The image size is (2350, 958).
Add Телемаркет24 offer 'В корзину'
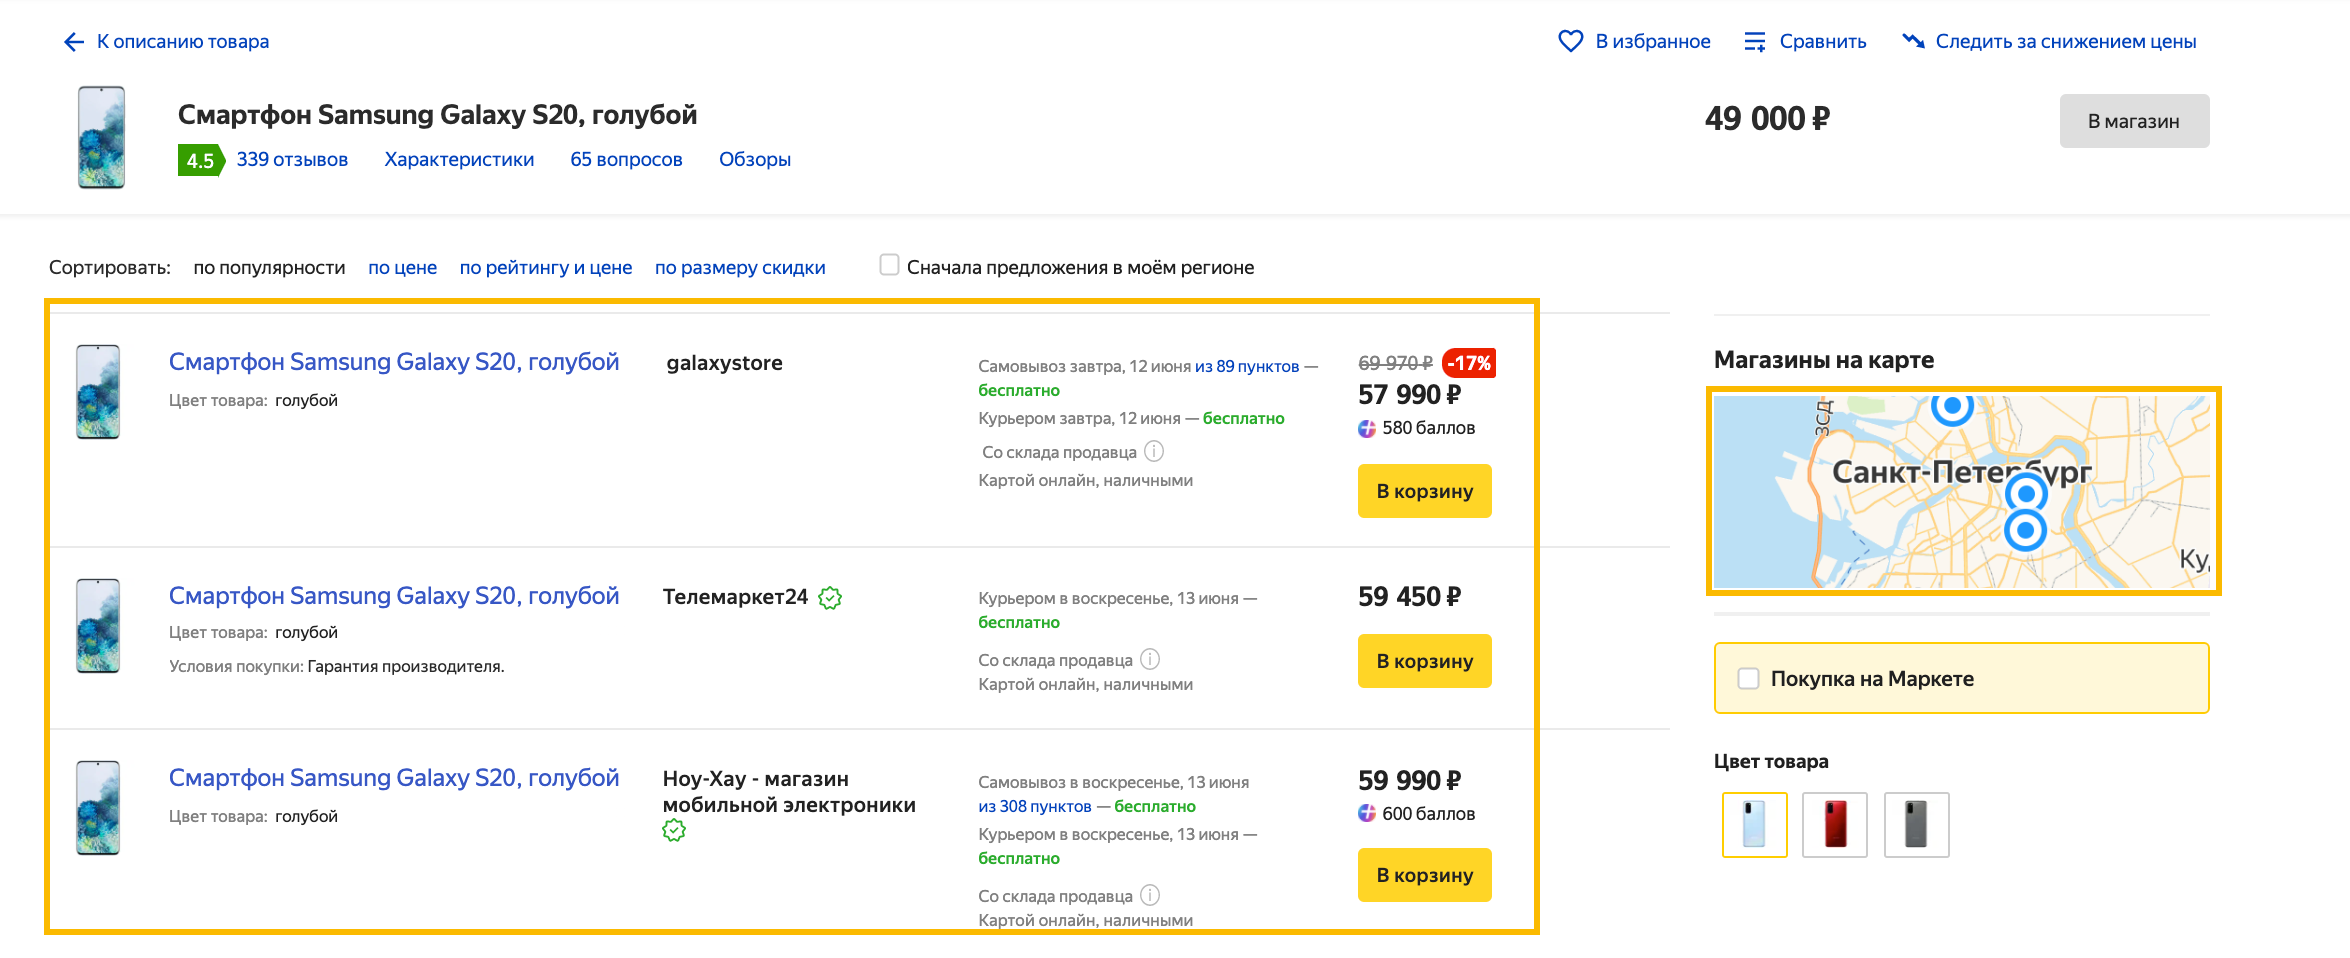pos(1424,661)
